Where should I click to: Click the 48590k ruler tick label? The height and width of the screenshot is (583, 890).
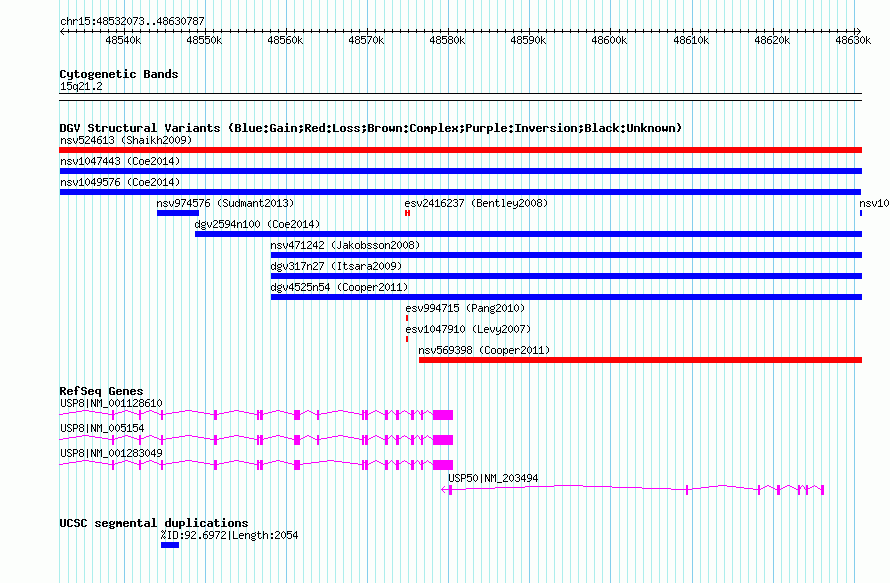[528, 40]
